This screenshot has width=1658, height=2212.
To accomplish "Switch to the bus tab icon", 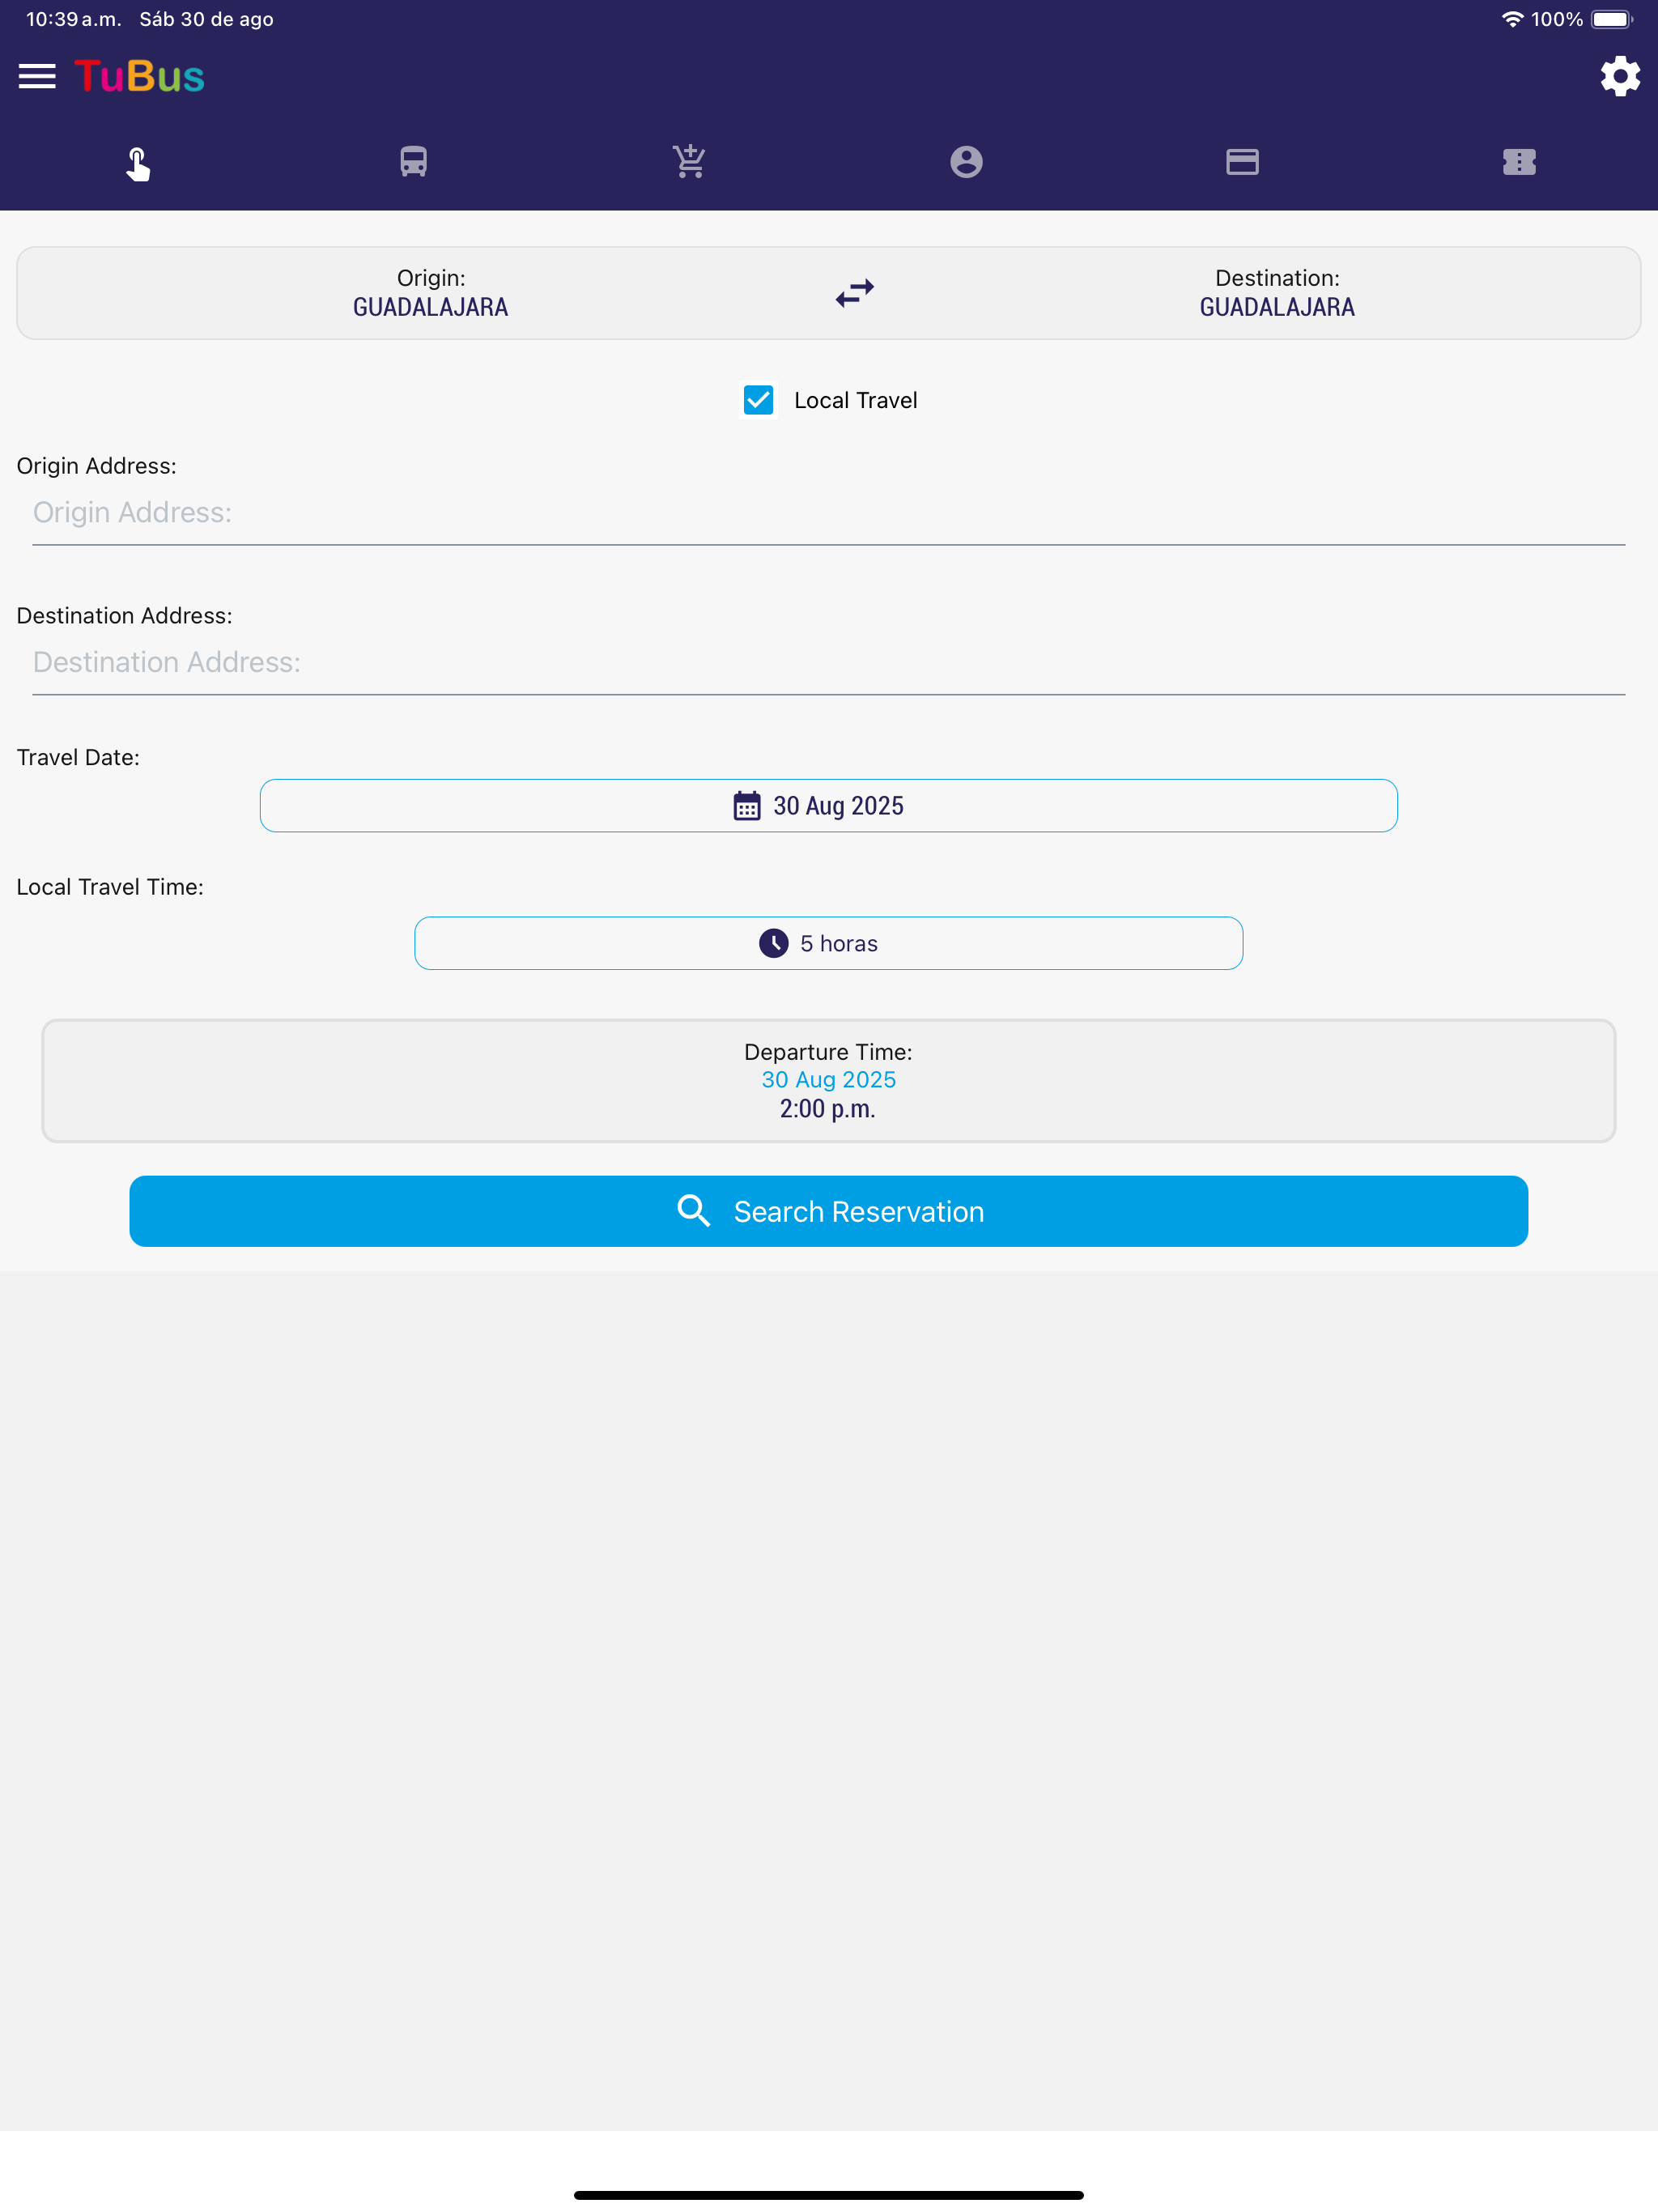I will tap(414, 162).
